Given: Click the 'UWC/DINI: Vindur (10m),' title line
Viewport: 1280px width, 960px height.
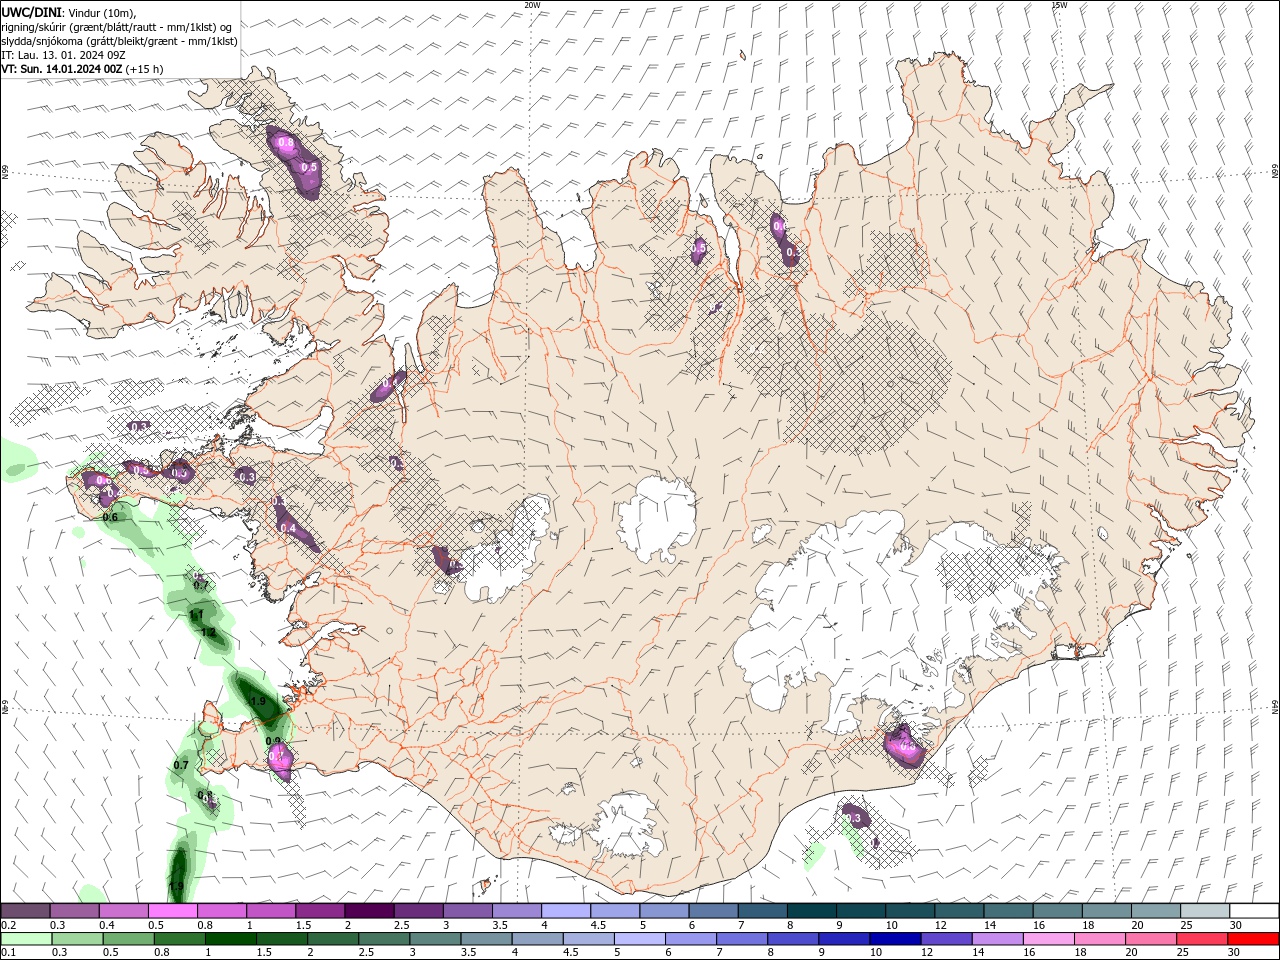Looking at the screenshot, I should click(69, 12).
